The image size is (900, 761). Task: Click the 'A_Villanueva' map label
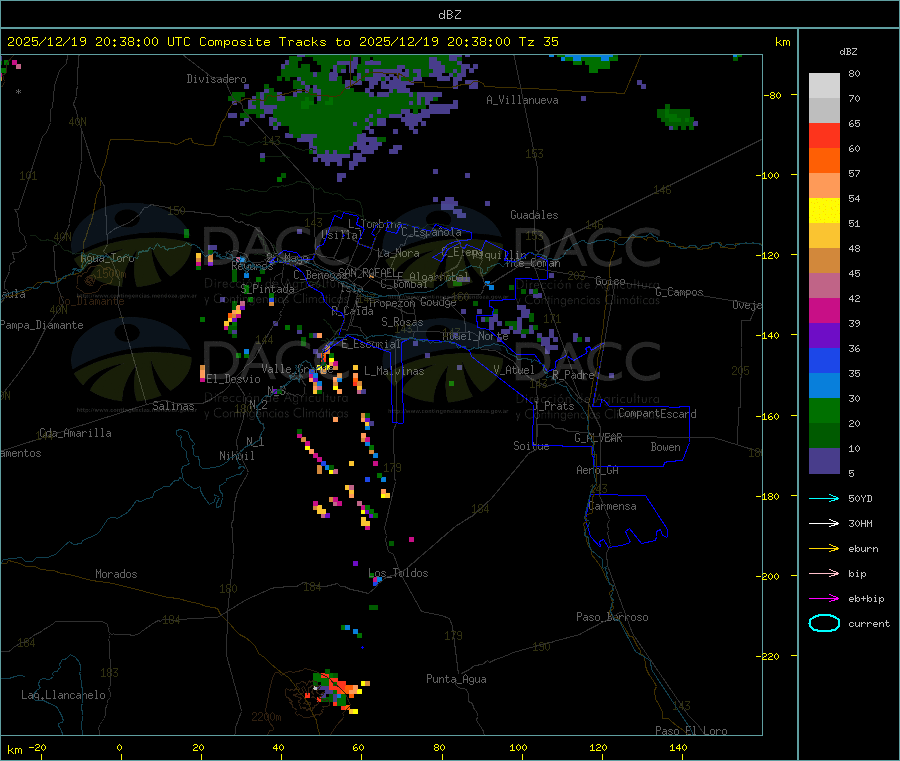[x=522, y=100]
